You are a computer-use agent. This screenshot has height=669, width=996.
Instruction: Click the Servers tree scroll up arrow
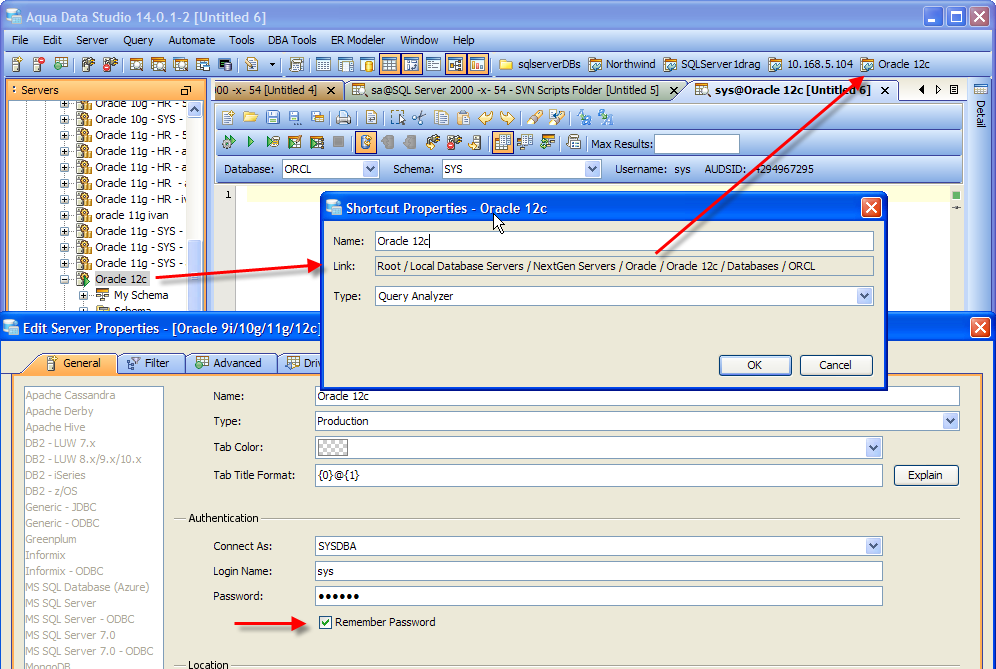click(194, 110)
